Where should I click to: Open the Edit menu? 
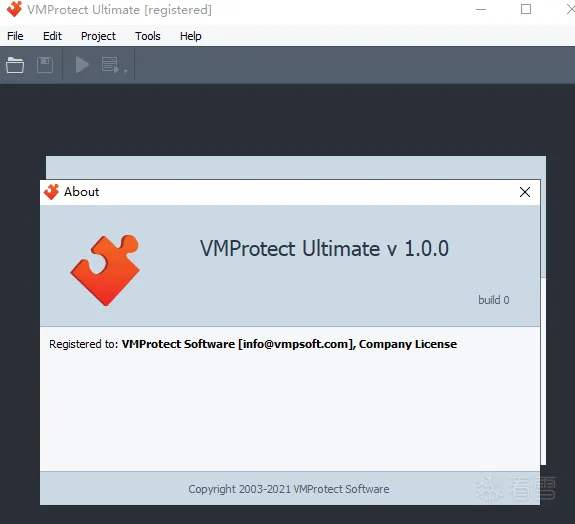(x=52, y=36)
